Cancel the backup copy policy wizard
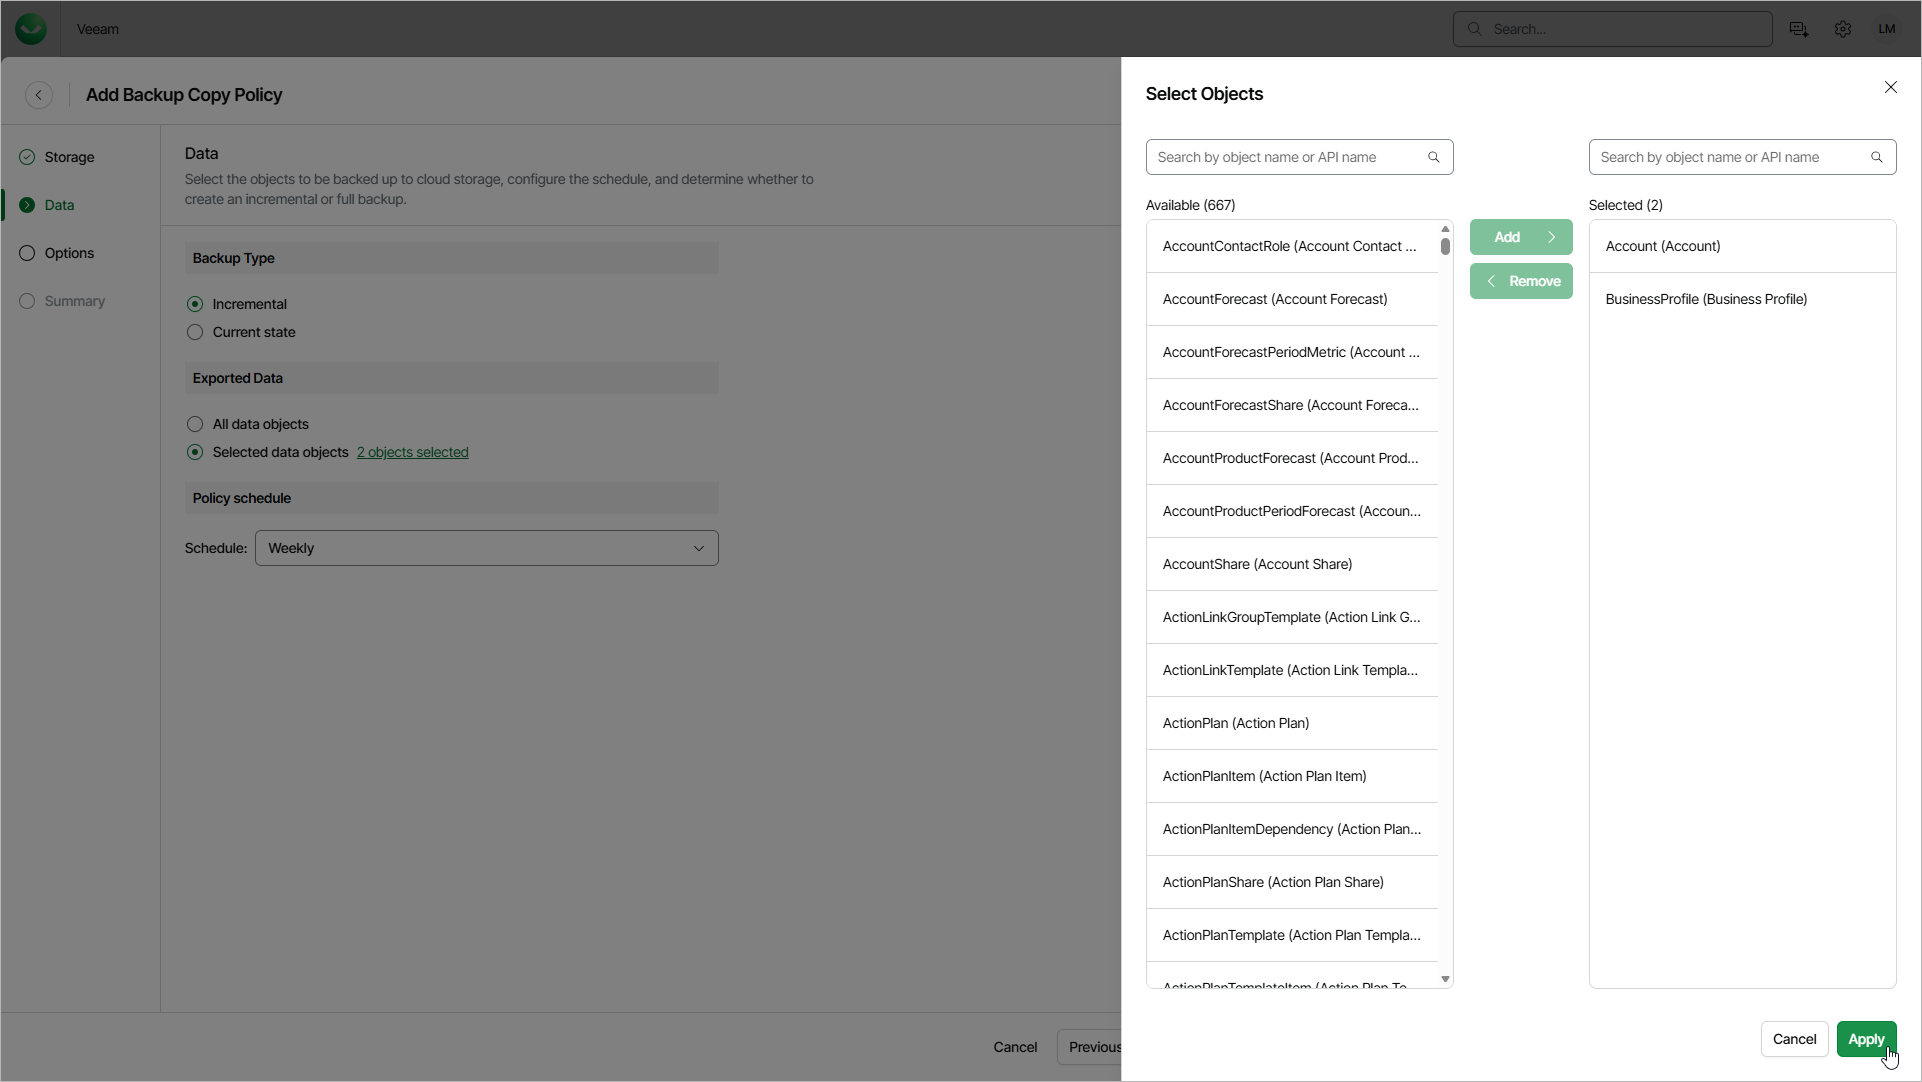This screenshot has width=1922, height=1082. pos(1015,1047)
